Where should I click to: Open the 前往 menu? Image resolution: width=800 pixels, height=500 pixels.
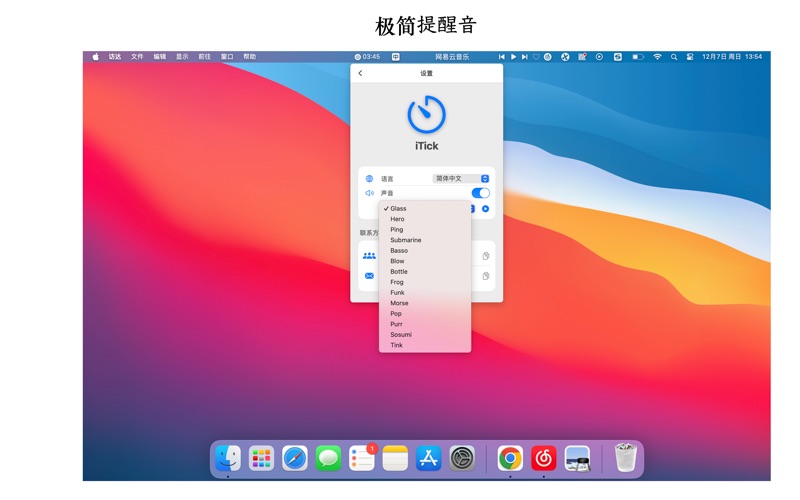tap(205, 57)
